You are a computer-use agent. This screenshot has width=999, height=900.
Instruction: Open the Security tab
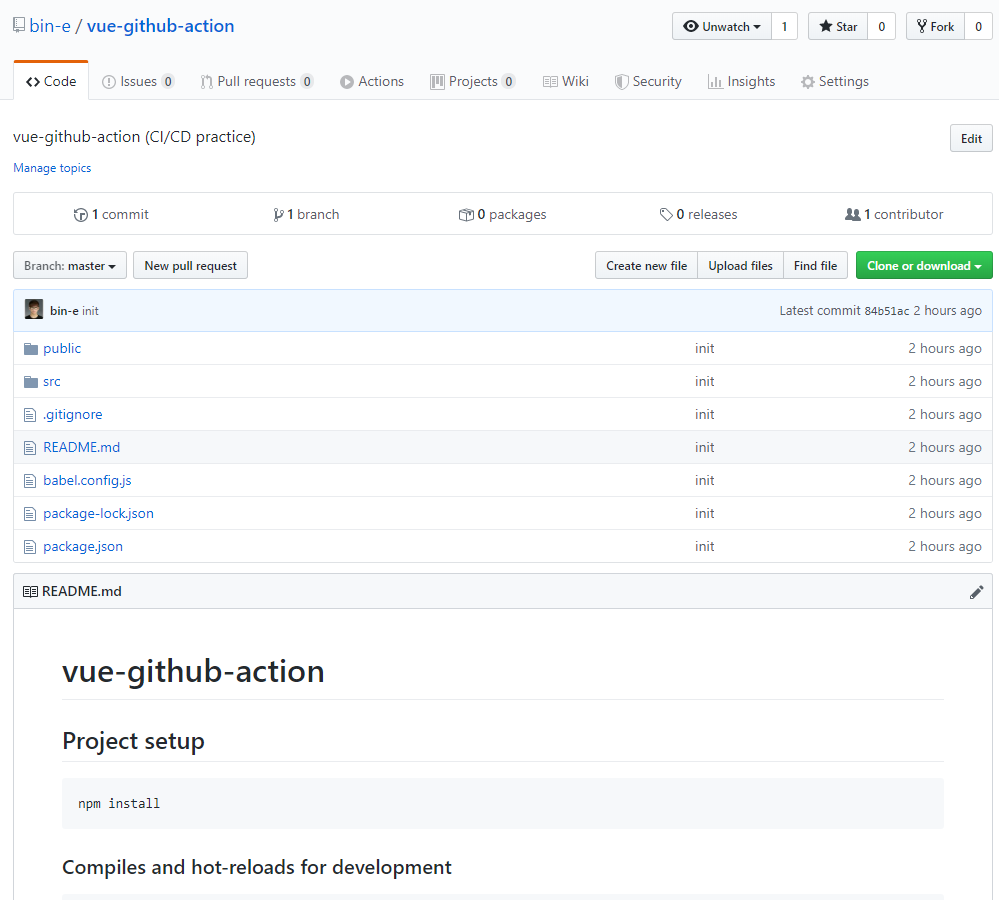pyautogui.click(x=648, y=82)
